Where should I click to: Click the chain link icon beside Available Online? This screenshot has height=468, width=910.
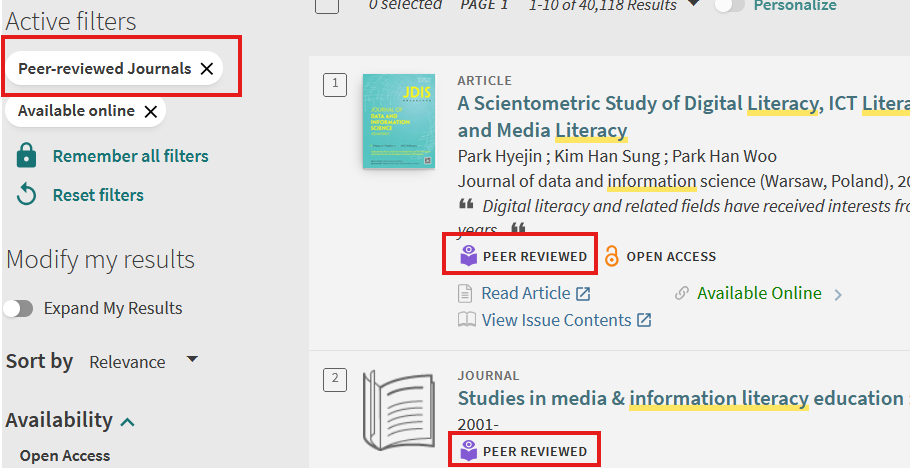[x=682, y=293]
